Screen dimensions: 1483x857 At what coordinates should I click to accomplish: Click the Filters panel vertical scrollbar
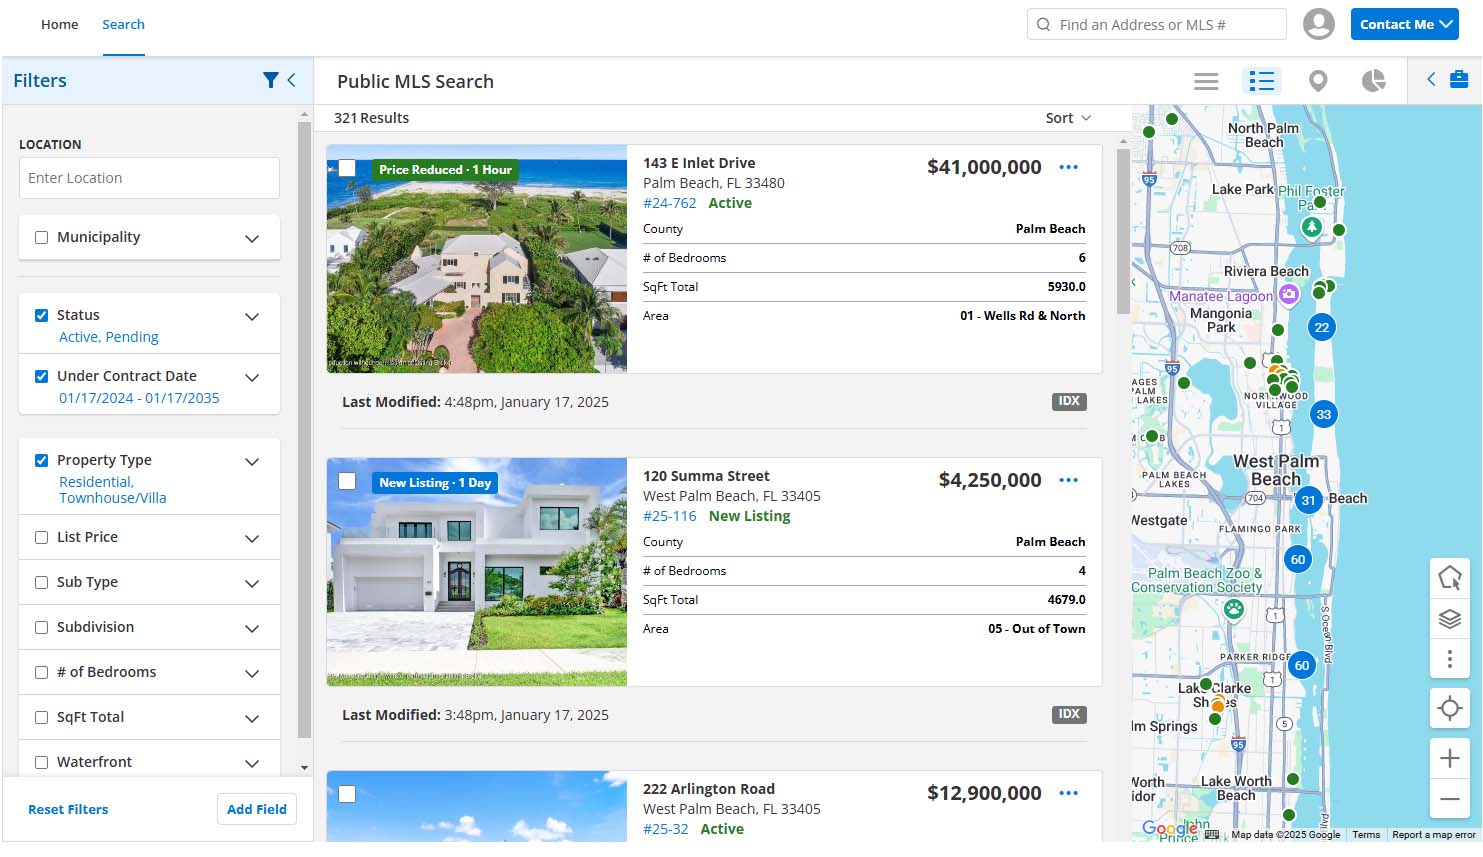(304, 430)
